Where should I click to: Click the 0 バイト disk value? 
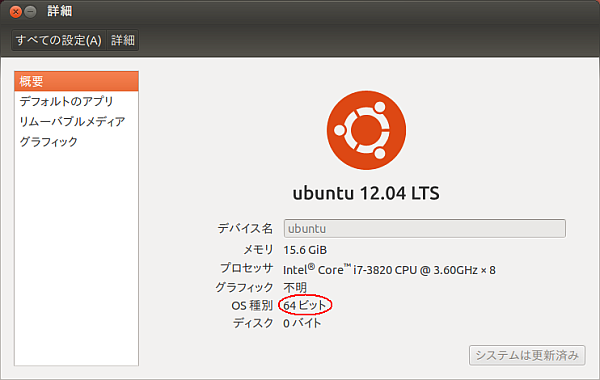coord(302,323)
